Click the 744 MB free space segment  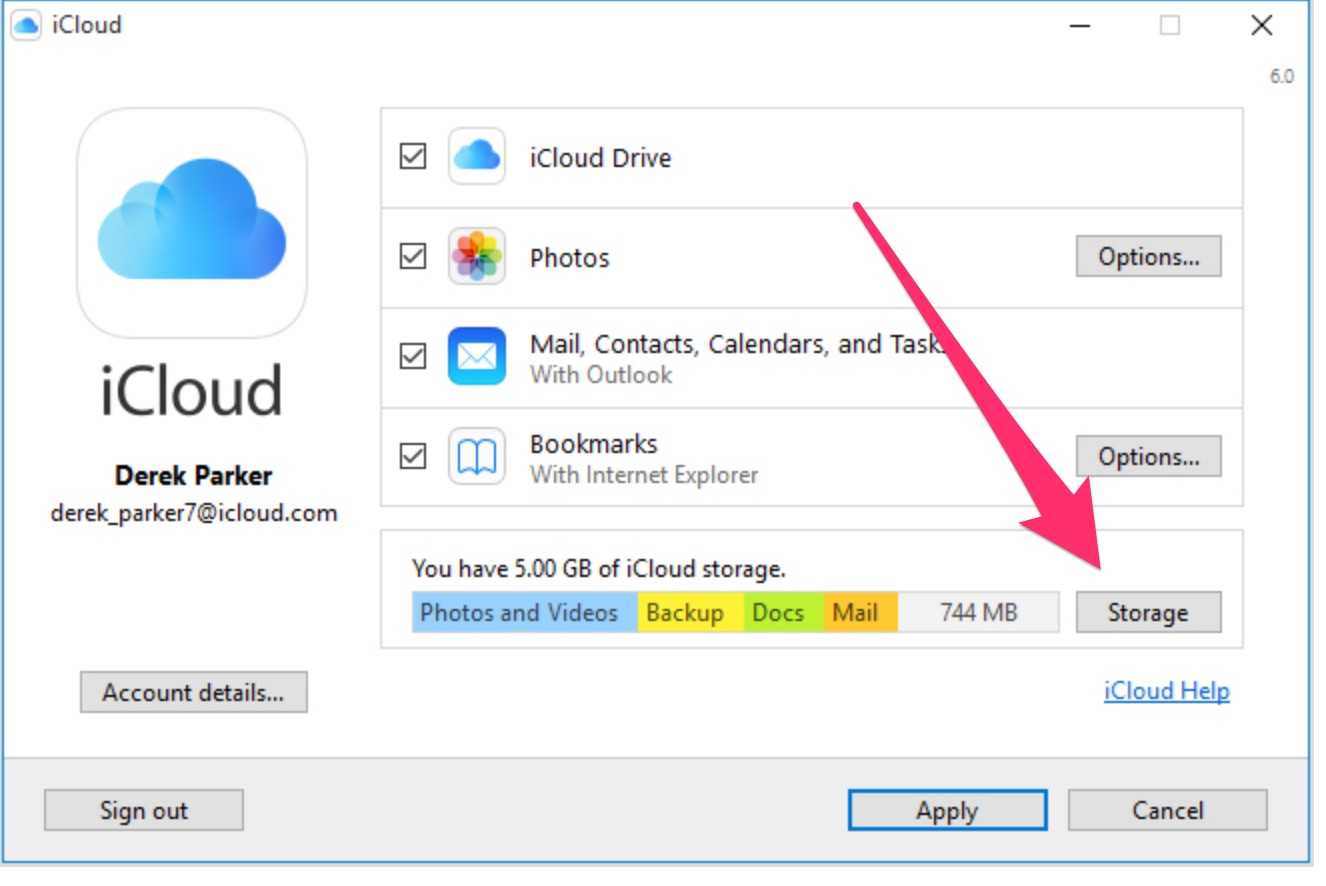coord(978,612)
